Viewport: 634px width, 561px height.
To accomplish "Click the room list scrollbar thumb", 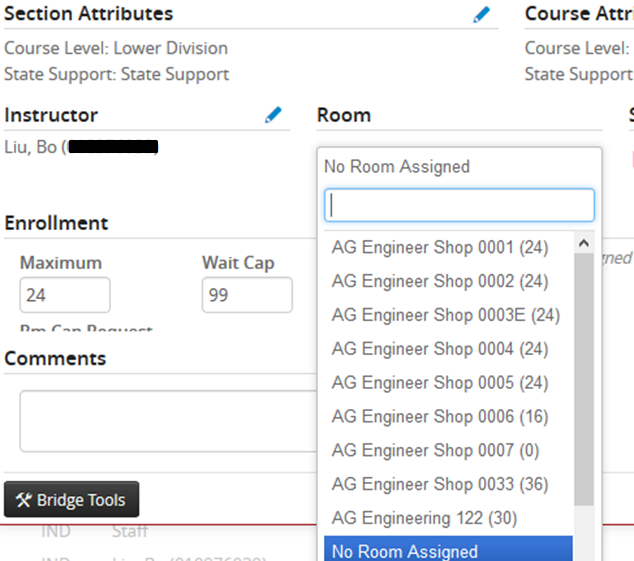I will coord(583,379).
